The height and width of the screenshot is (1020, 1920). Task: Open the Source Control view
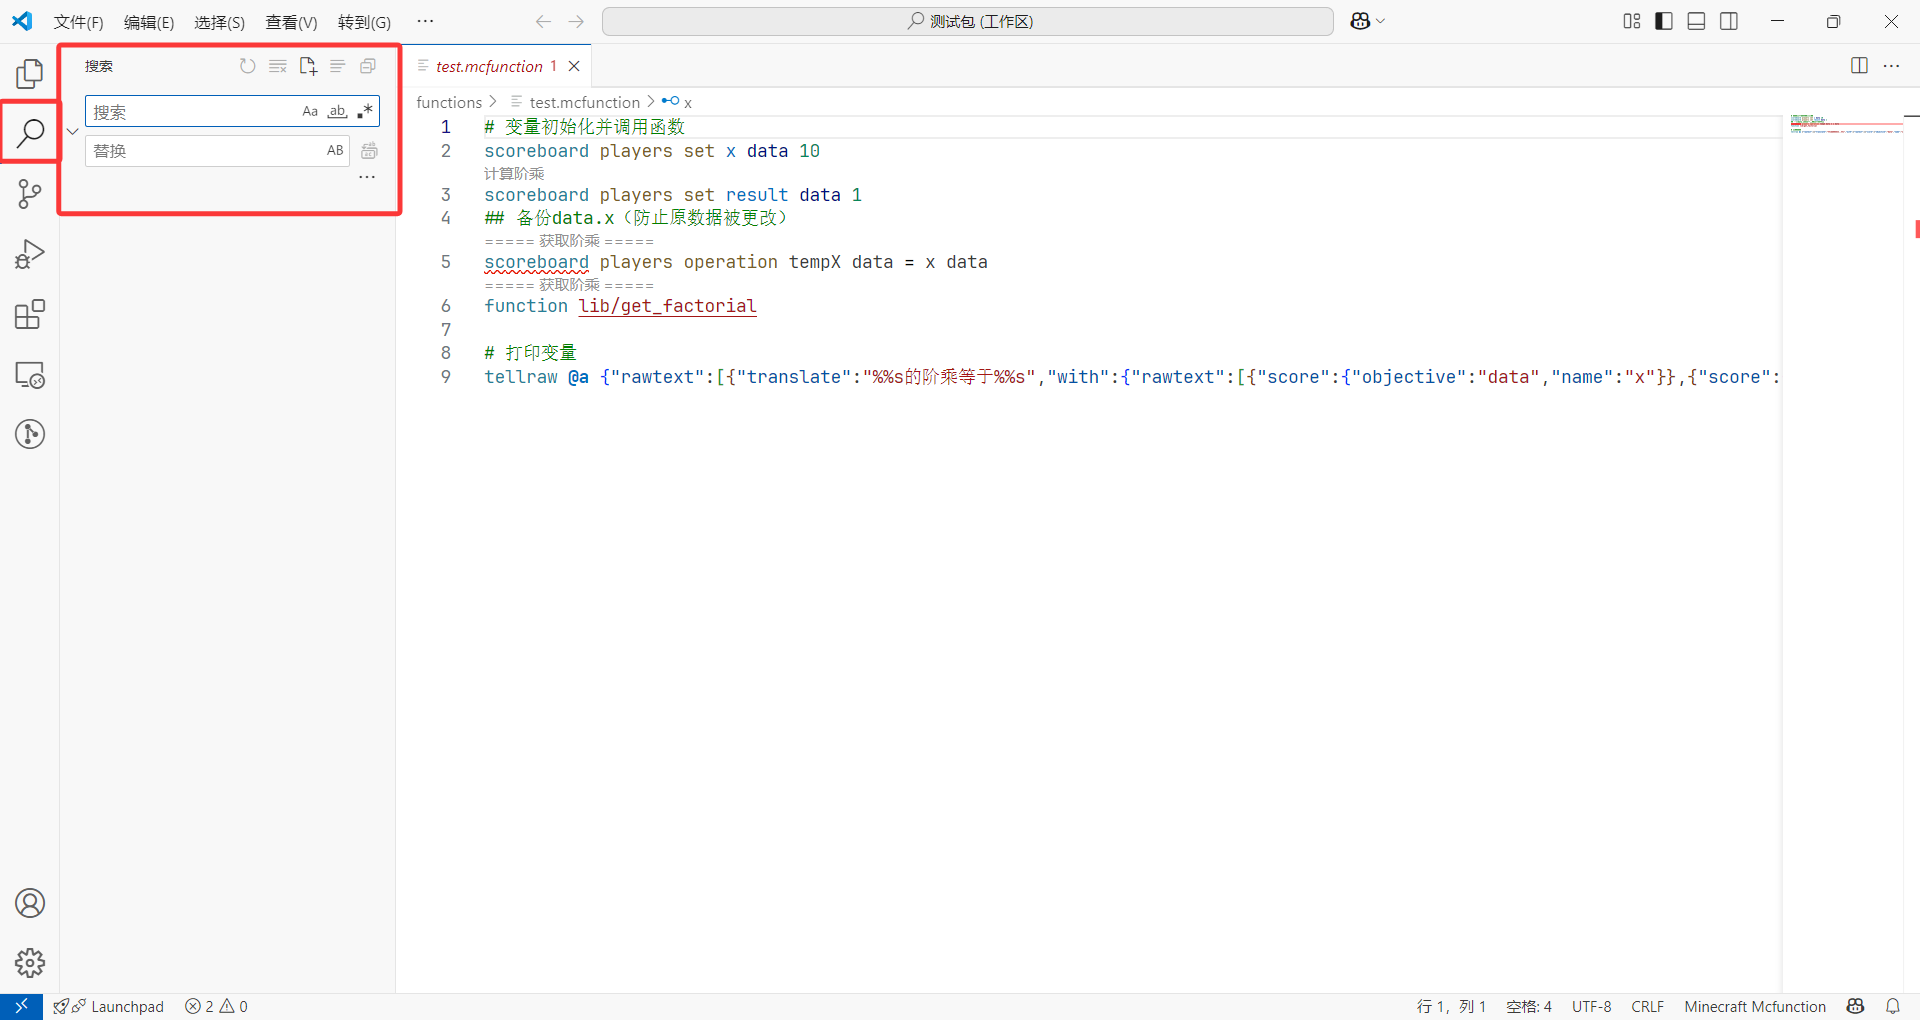30,193
